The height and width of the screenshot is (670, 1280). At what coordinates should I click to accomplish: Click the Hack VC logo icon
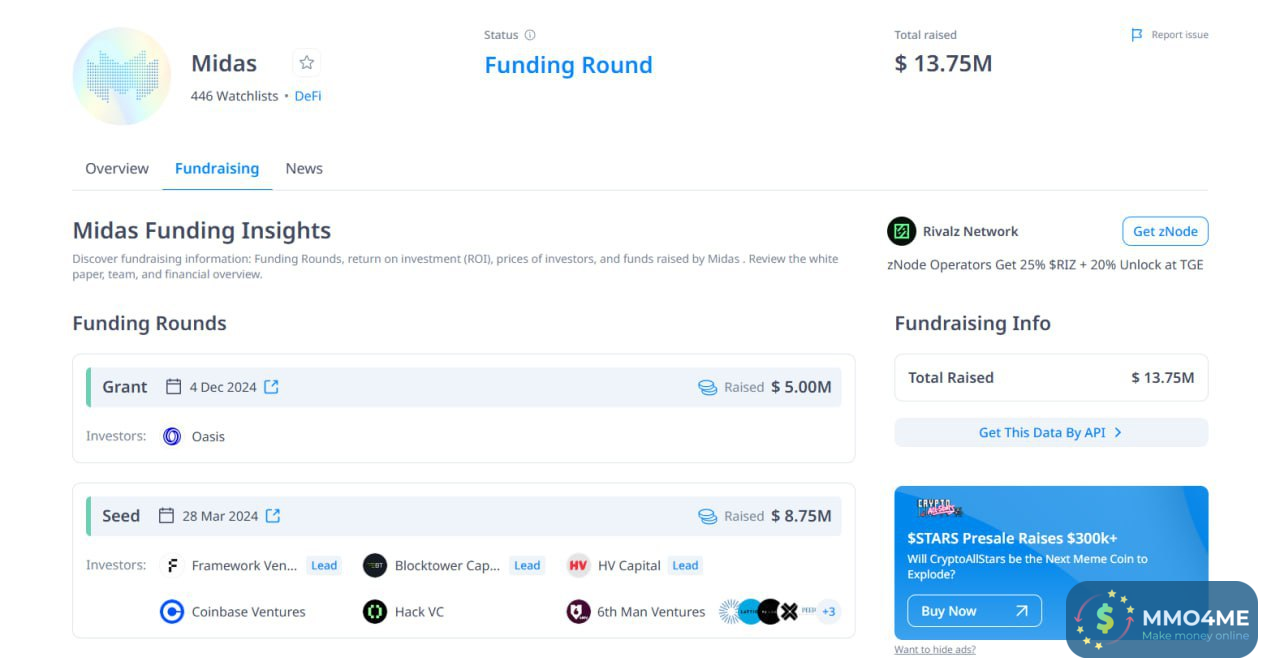[x=375, y=612]
